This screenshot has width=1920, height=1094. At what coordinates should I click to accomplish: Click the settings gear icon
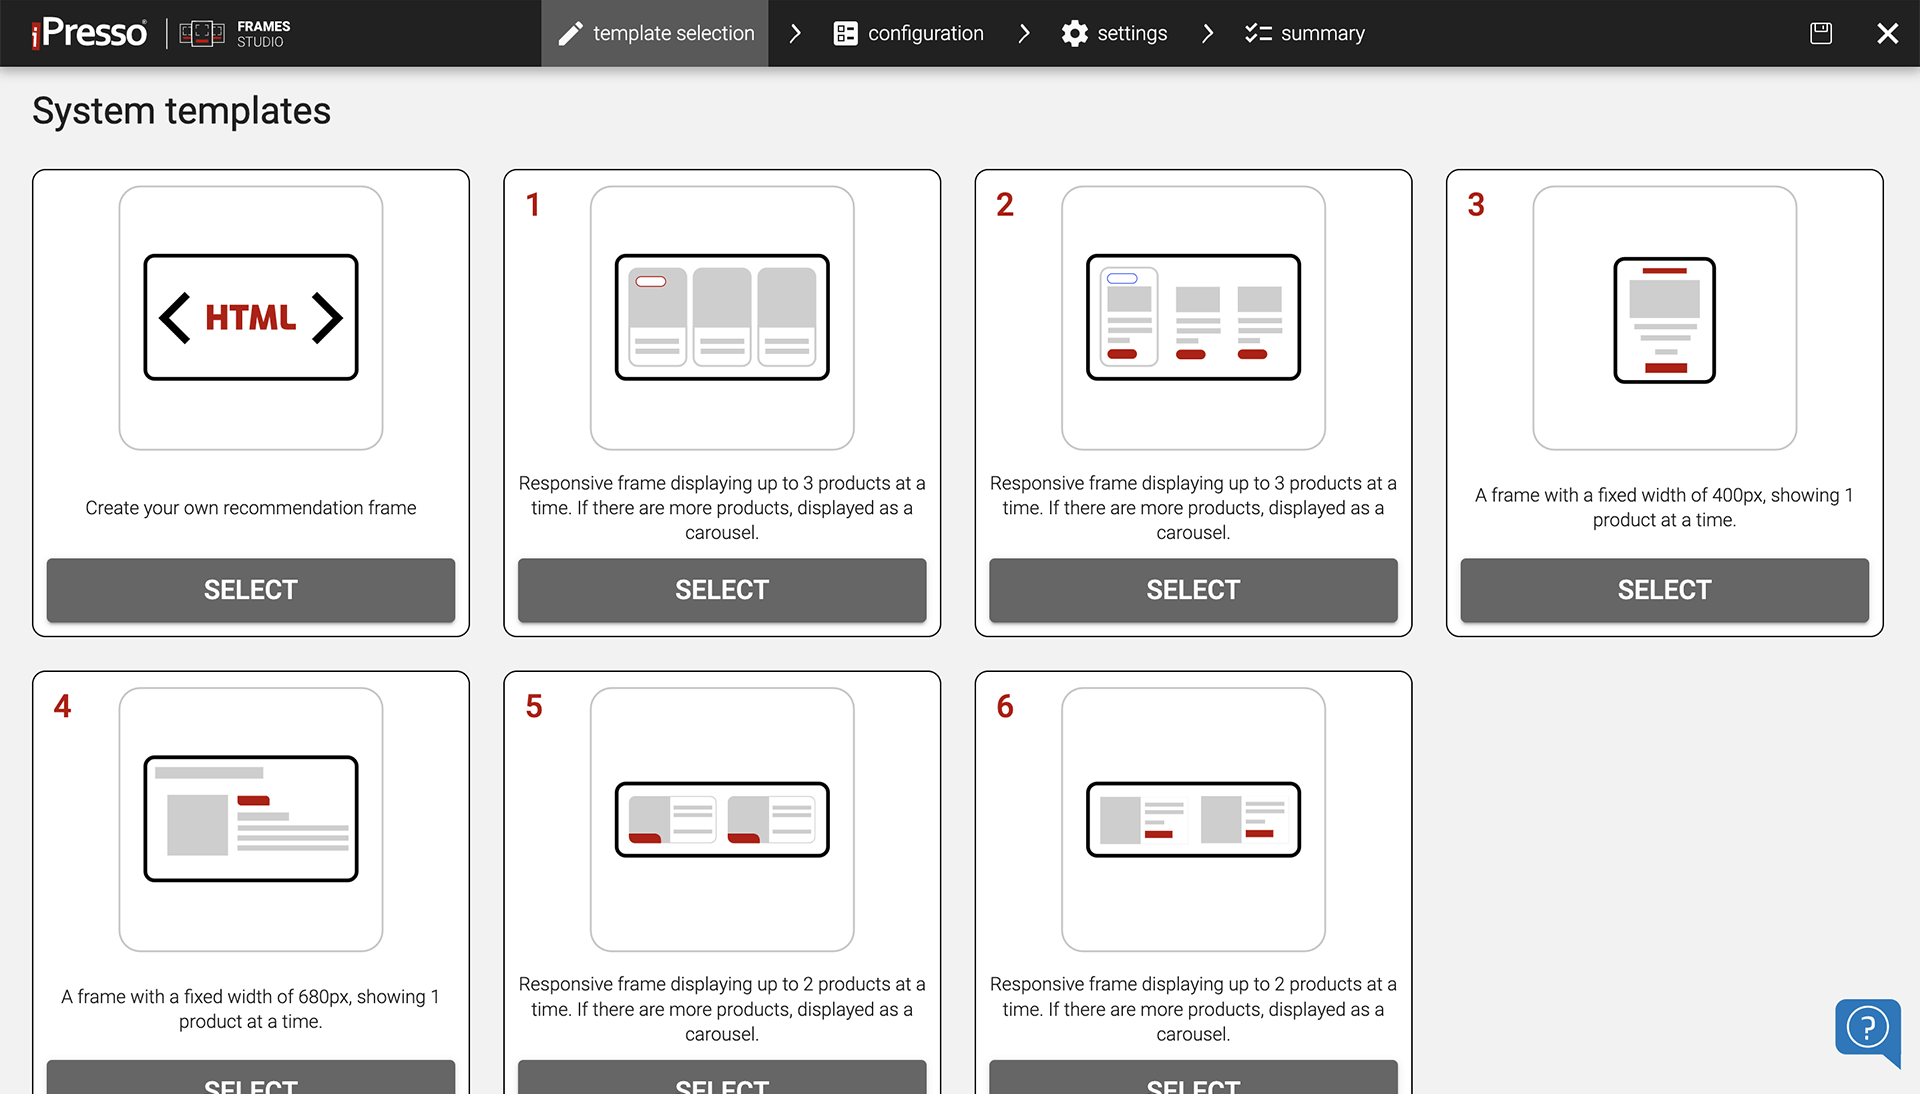pos(1074,33)
